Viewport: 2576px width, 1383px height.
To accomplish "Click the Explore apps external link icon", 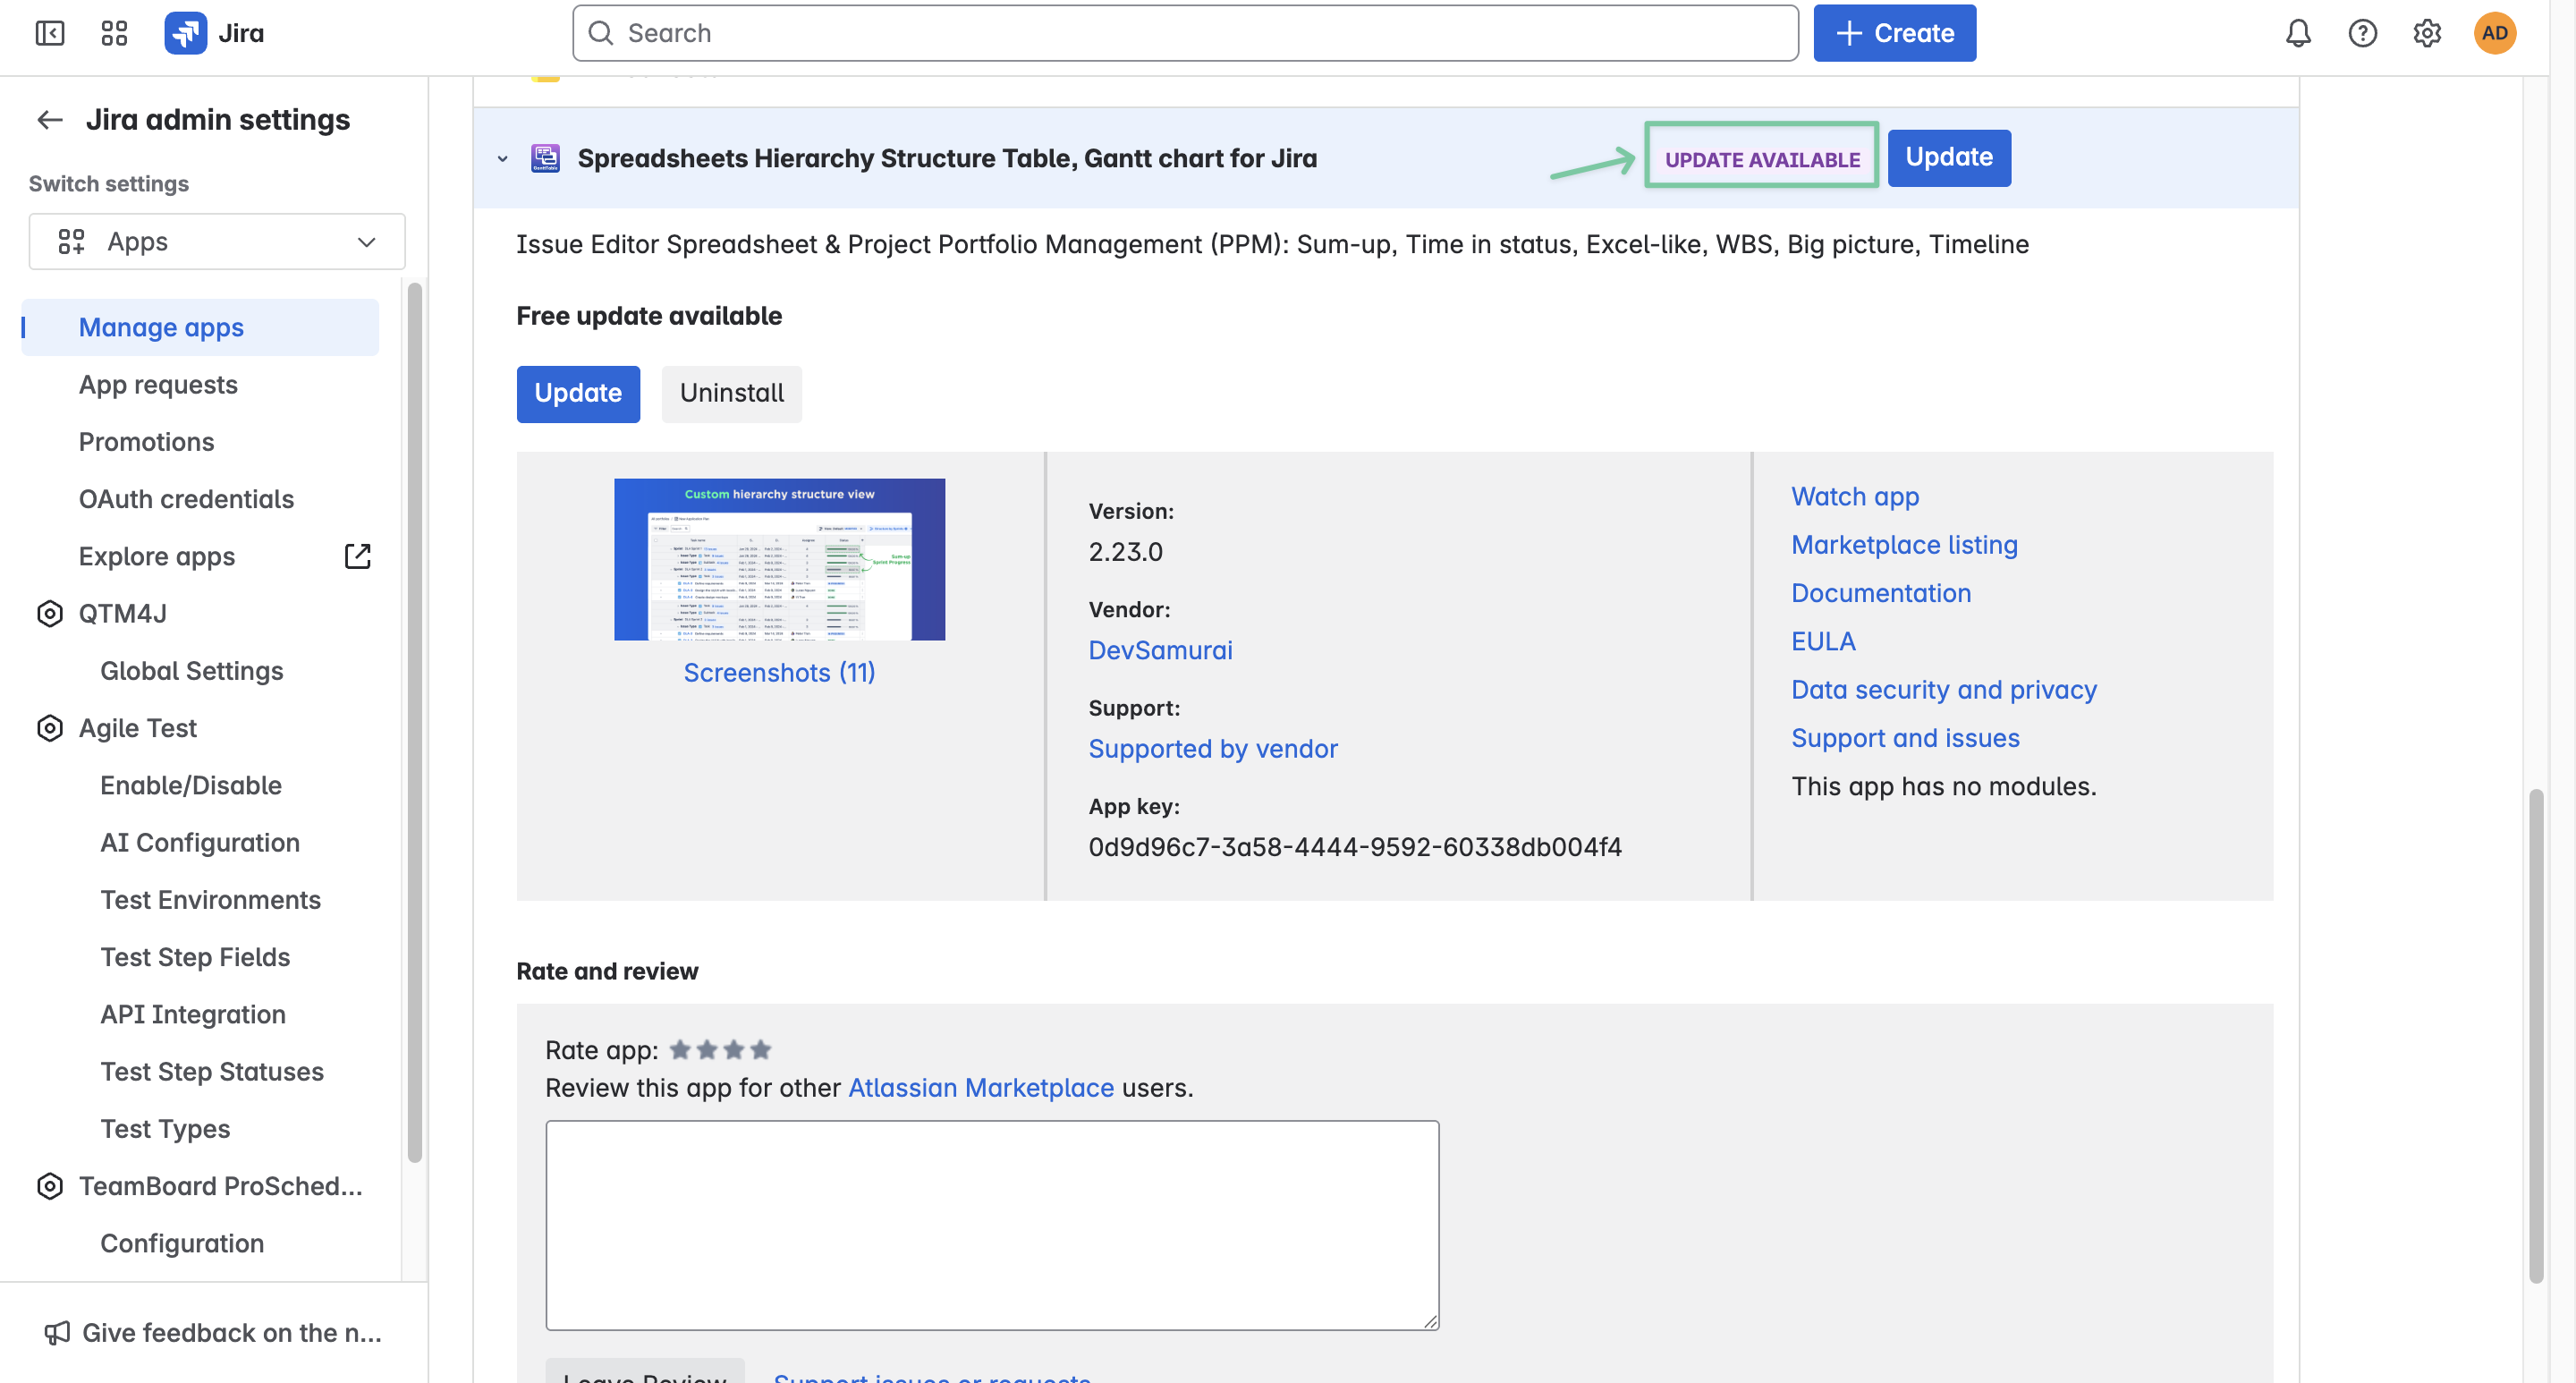I will point(357,556).
